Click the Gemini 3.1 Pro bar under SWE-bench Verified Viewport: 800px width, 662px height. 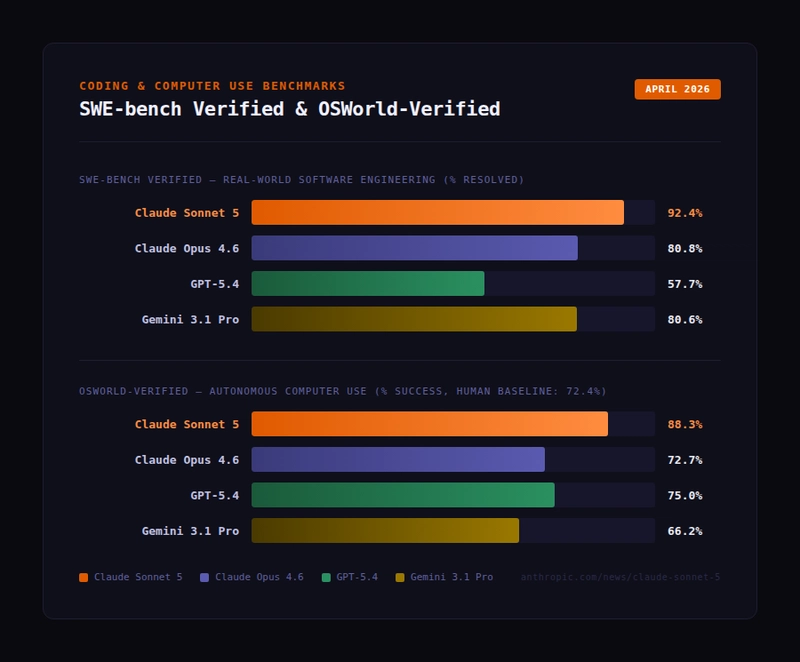click(x=414, y=319)
